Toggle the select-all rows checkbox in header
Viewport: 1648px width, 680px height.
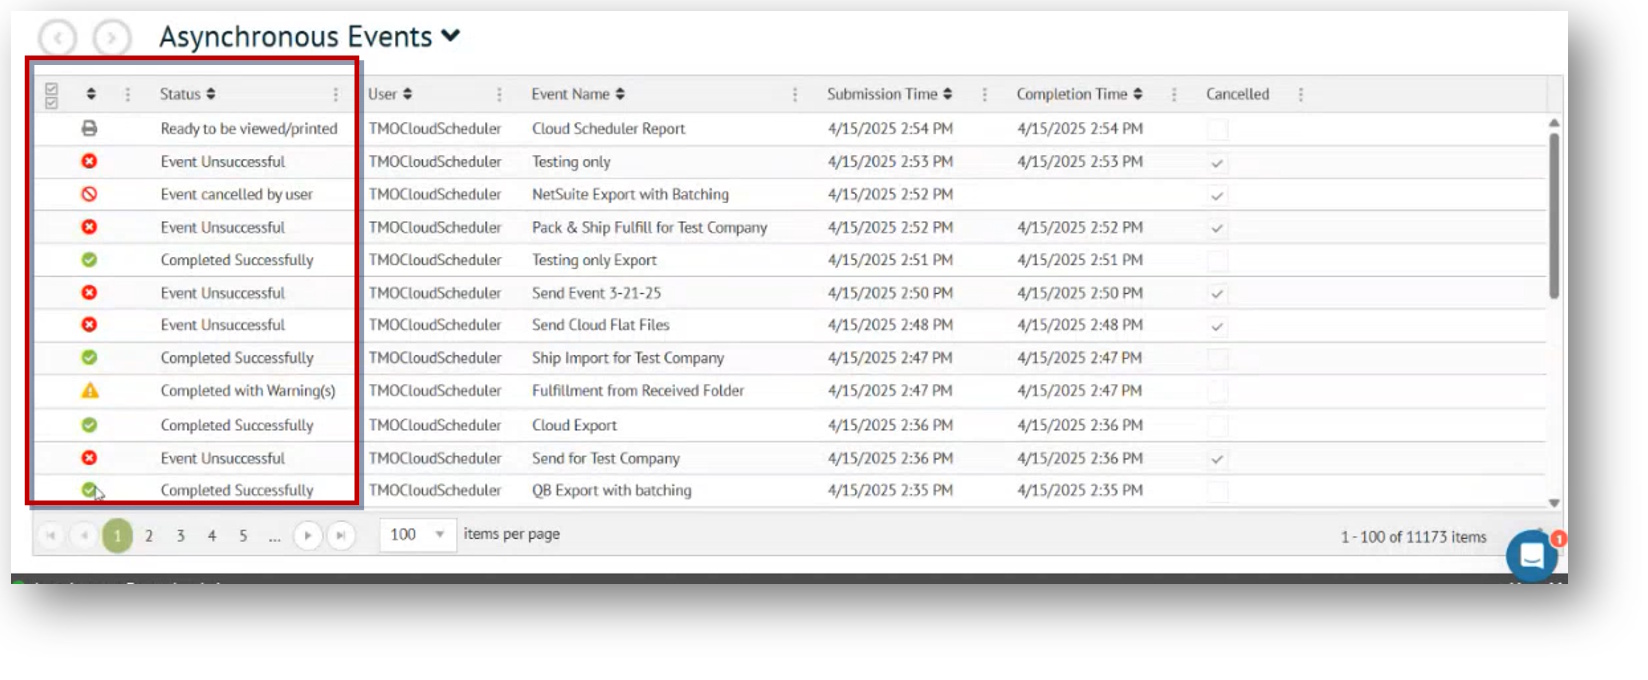(x=52, y=95)
